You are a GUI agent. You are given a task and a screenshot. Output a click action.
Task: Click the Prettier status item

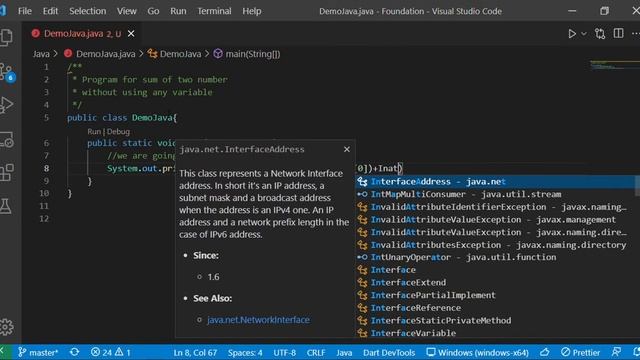coord(580,352)
